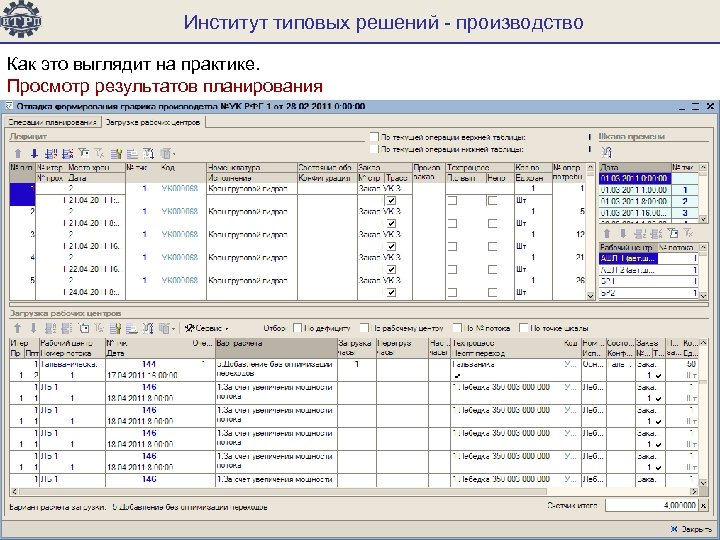This screenshot has height=540, width=720.
Task: Enable 'По рабочему центру' filter checkbox
Action: pyautogui.click(x=365, y=328)
